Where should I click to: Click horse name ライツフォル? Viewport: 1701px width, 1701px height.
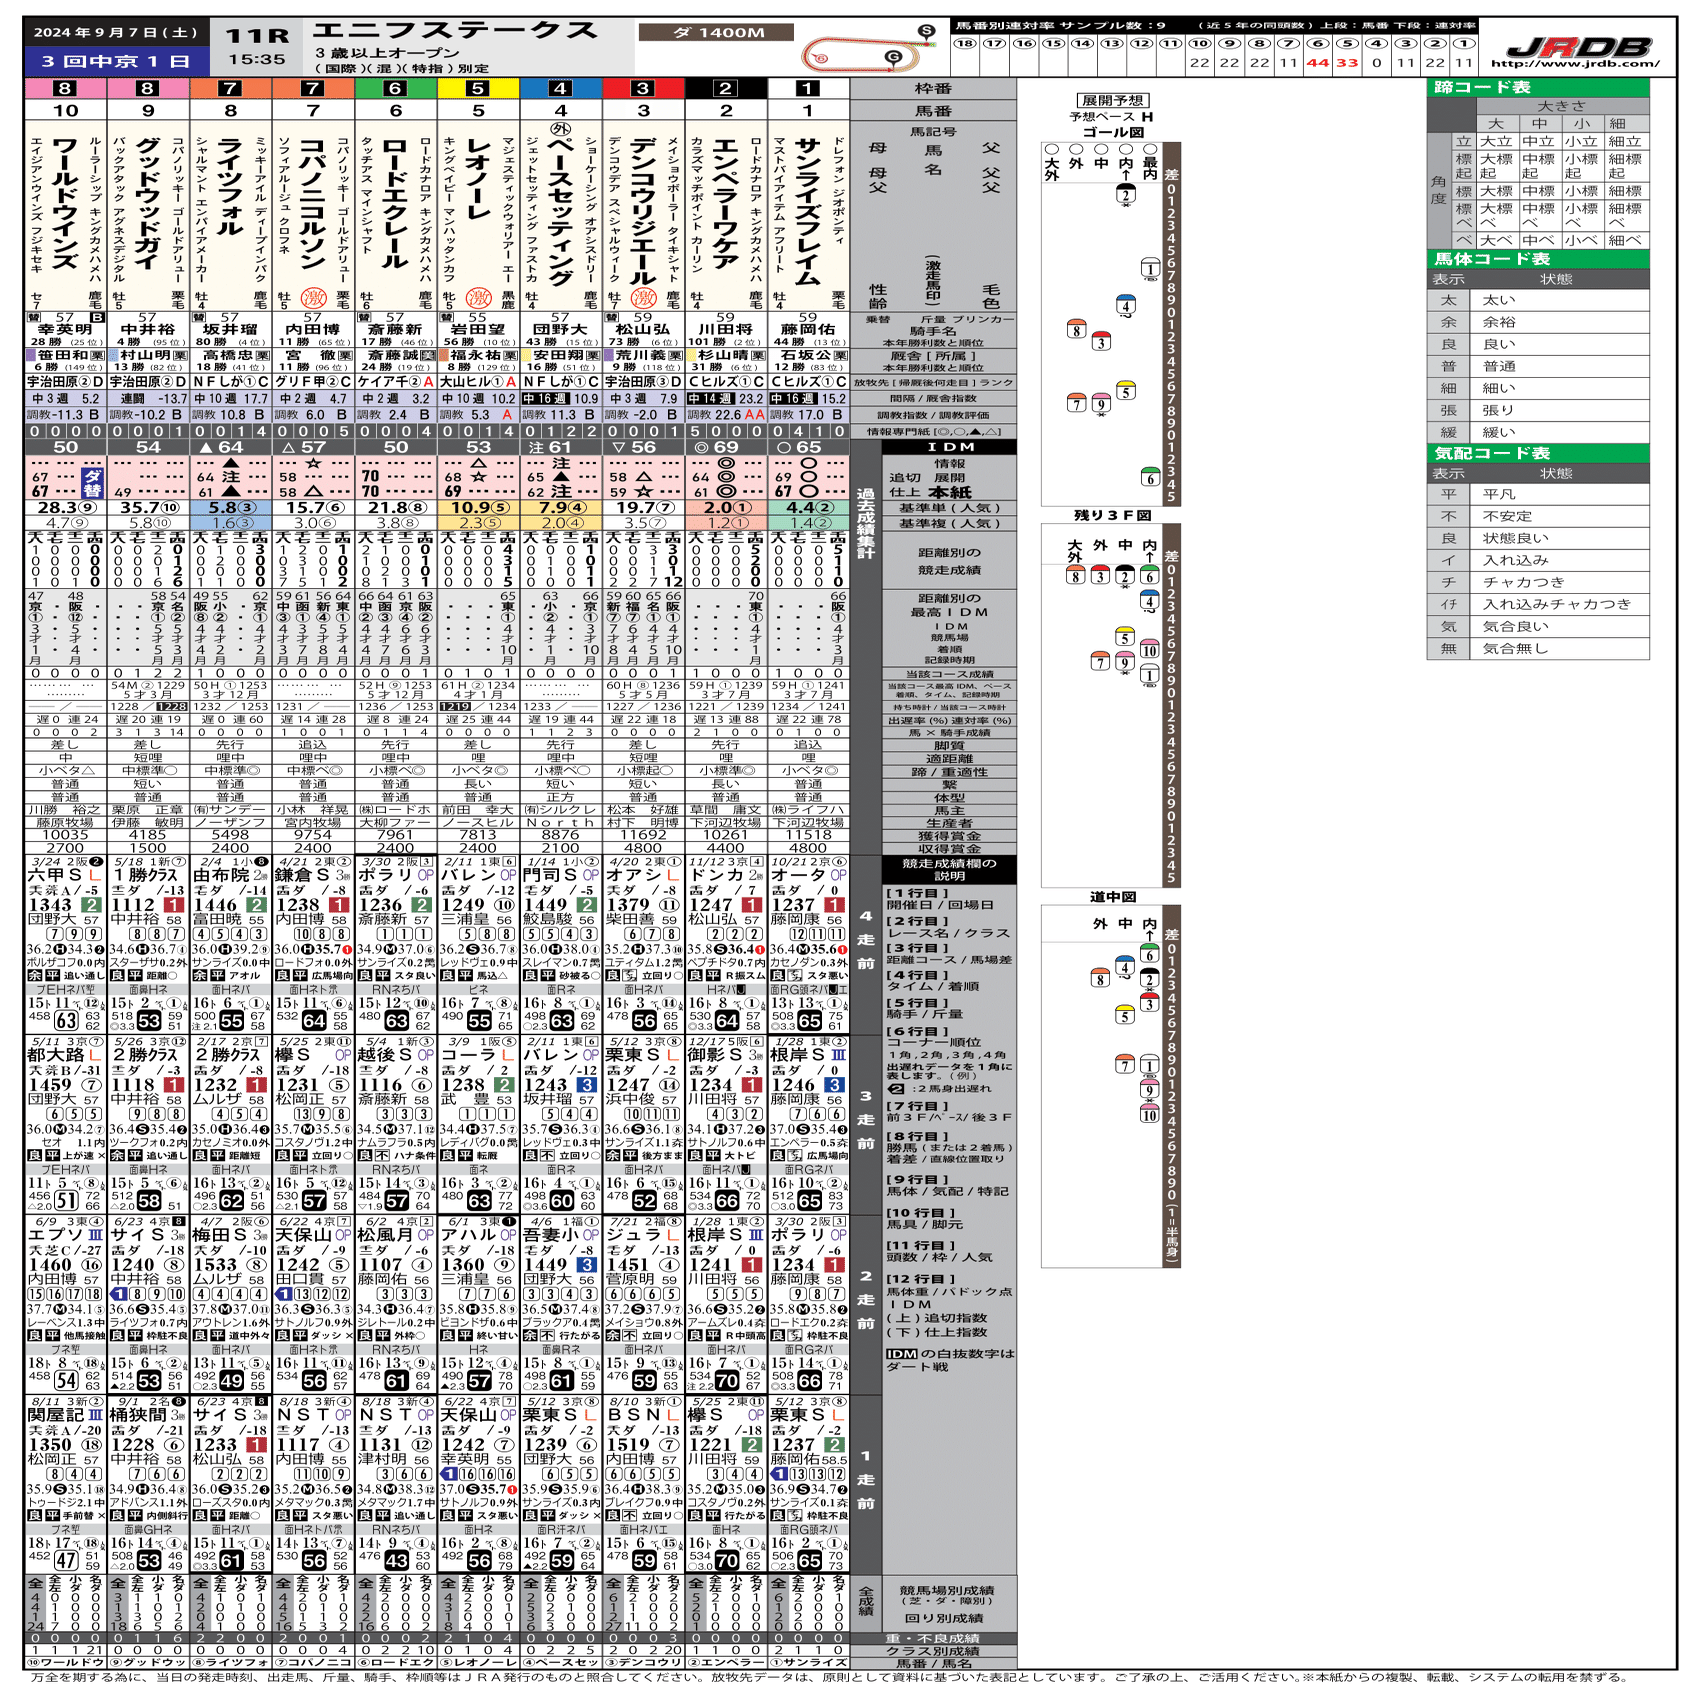coord(231,187)
